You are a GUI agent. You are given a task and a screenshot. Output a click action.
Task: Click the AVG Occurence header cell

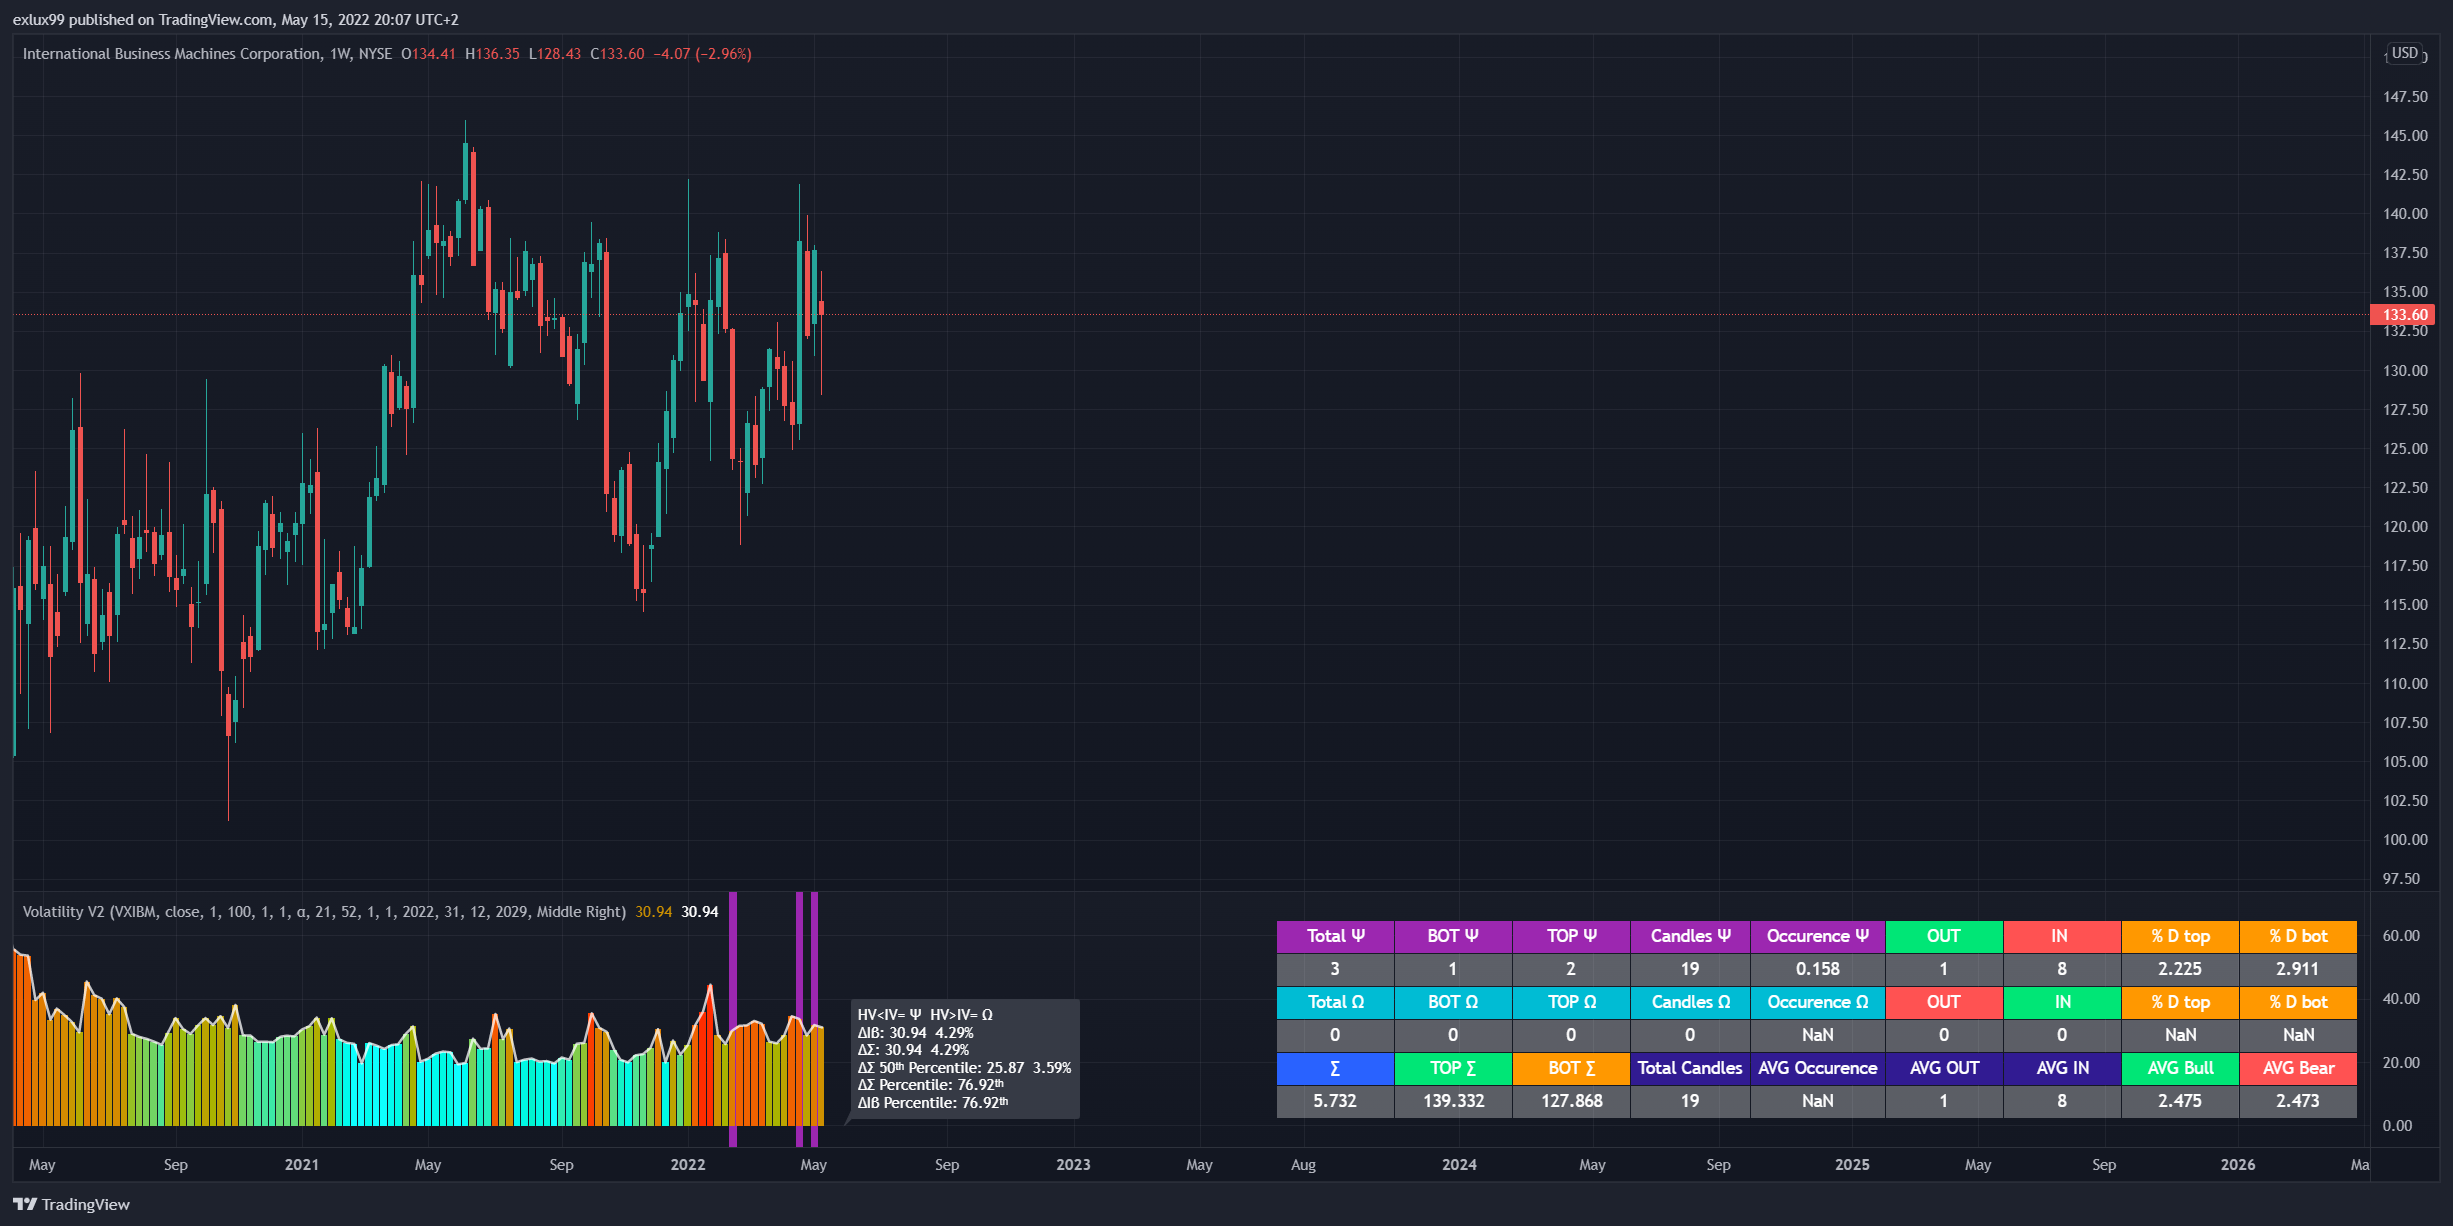pyautogui.click(x=1818, y=1069)
